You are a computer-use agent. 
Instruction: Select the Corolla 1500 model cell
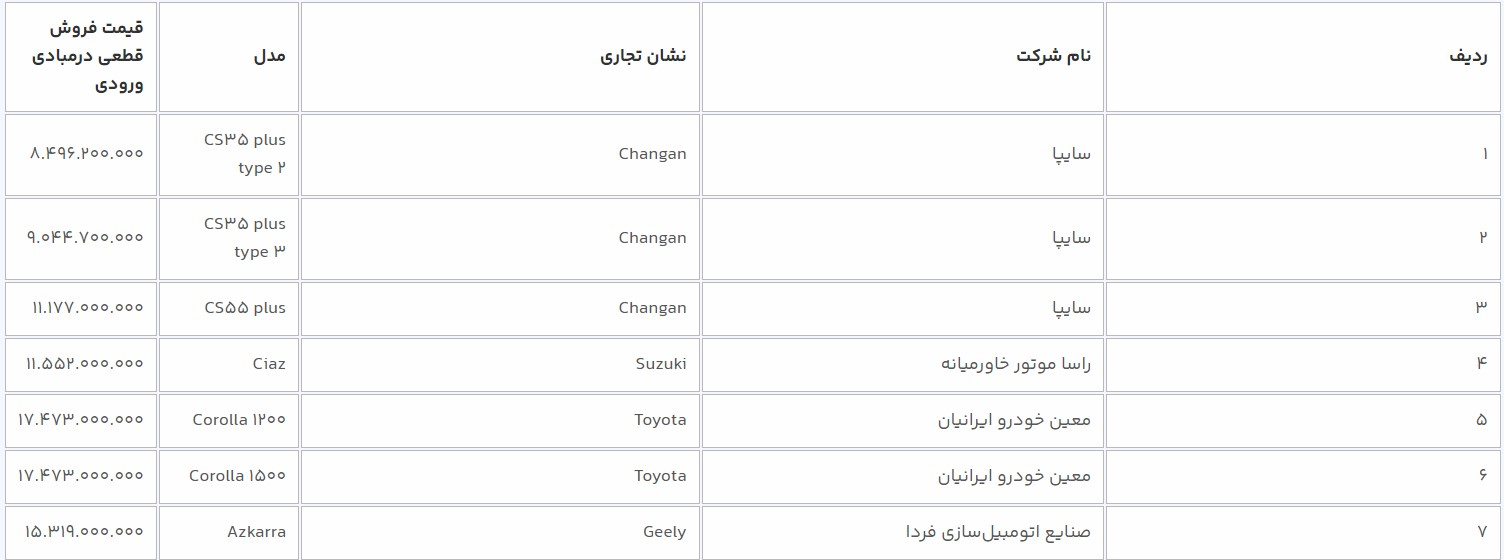pos(237,475)
